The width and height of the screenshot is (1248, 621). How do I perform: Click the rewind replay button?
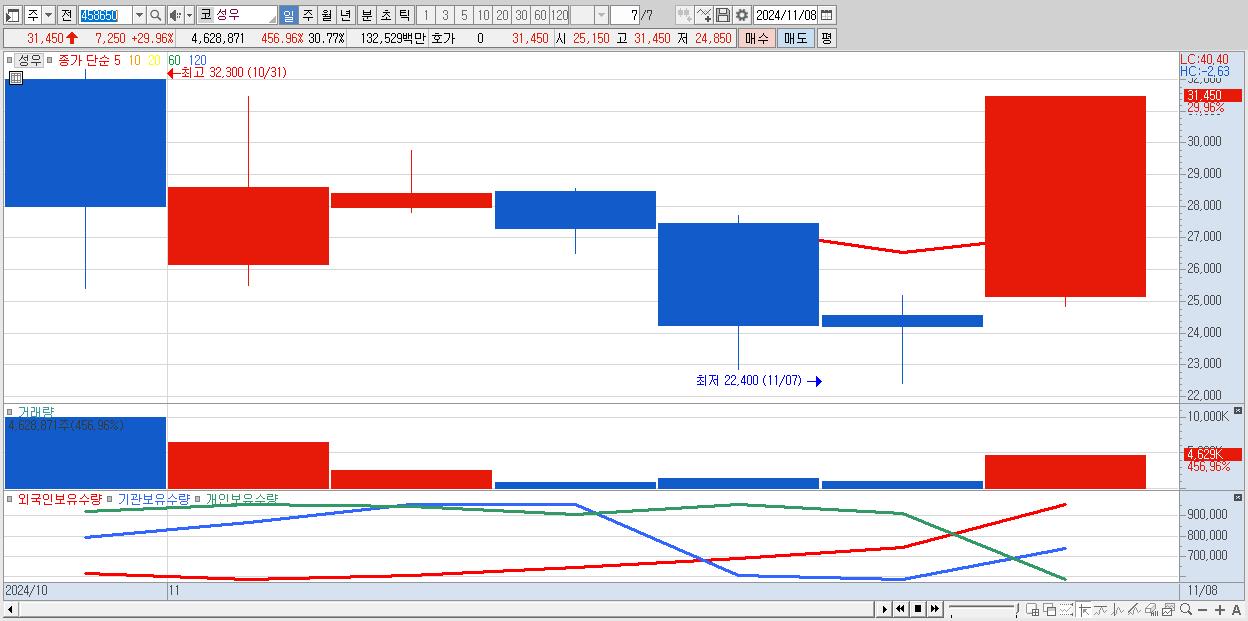(900, 609)
